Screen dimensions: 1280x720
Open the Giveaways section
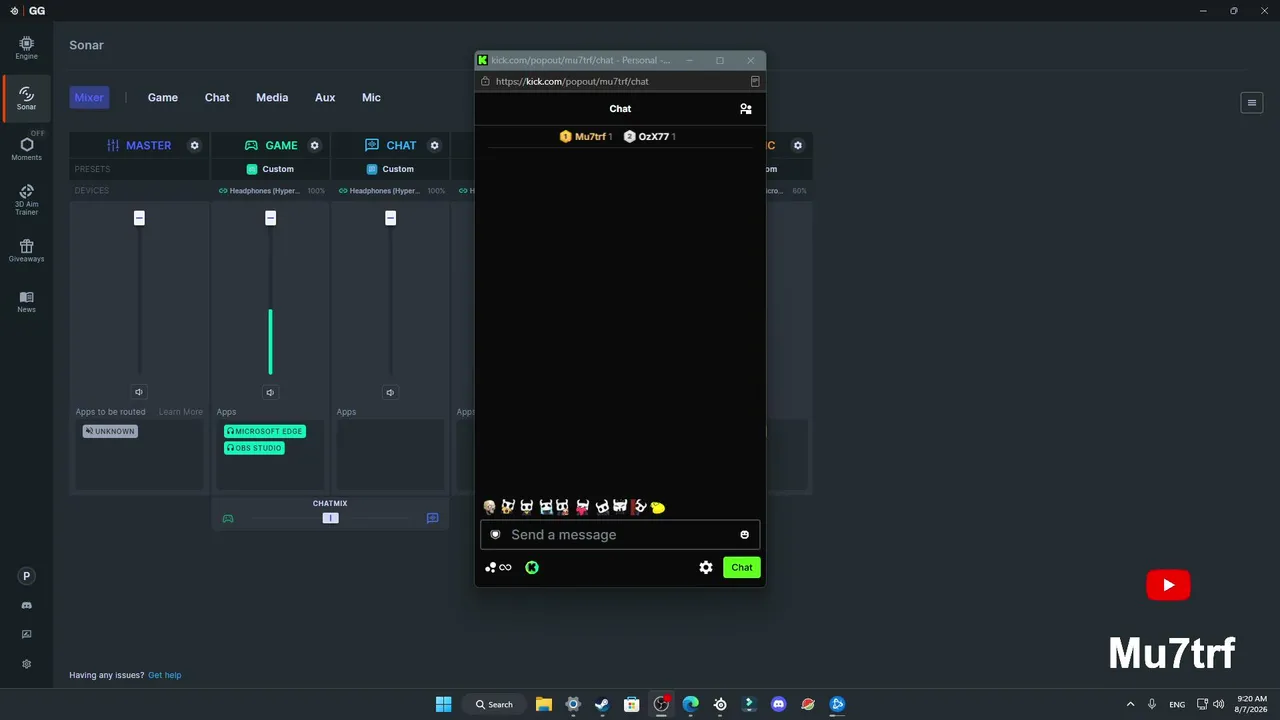pyautogui.click(x=26, y=250)
